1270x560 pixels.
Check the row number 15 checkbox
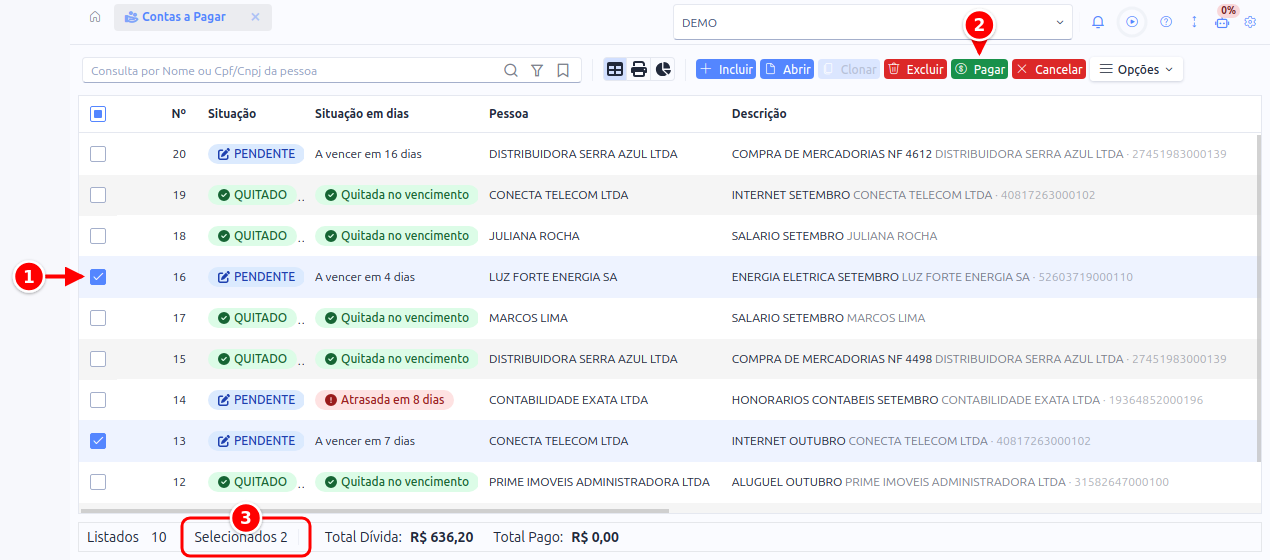coord(98,359)
